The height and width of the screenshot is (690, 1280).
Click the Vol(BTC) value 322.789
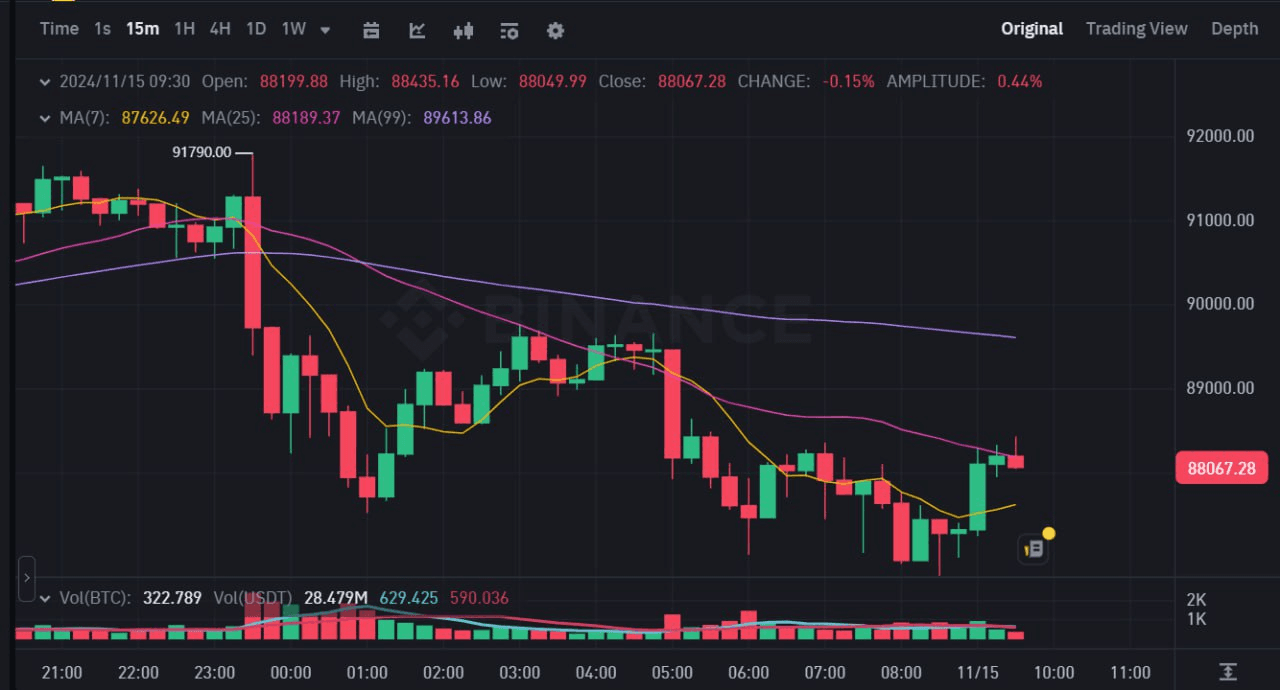coord(172,598)
